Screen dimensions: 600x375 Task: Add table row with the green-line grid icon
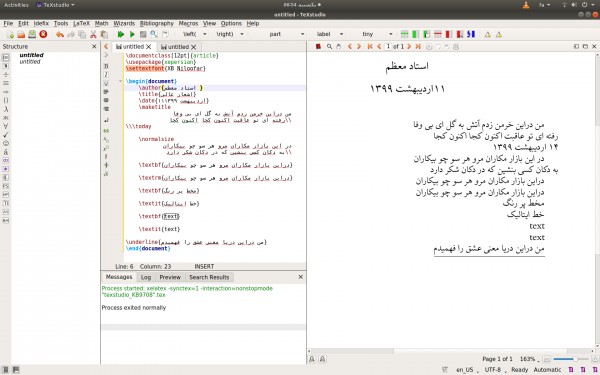coord(404,34)
